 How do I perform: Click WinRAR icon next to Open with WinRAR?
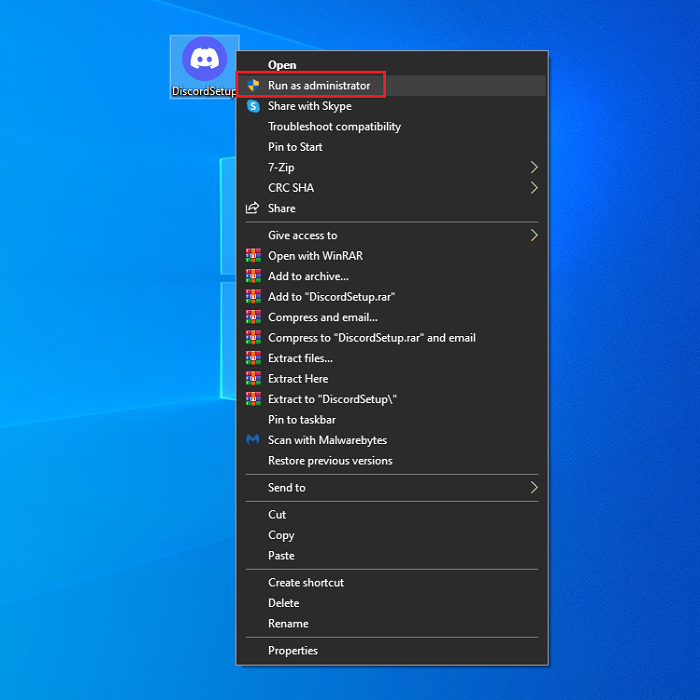point(253,256)
